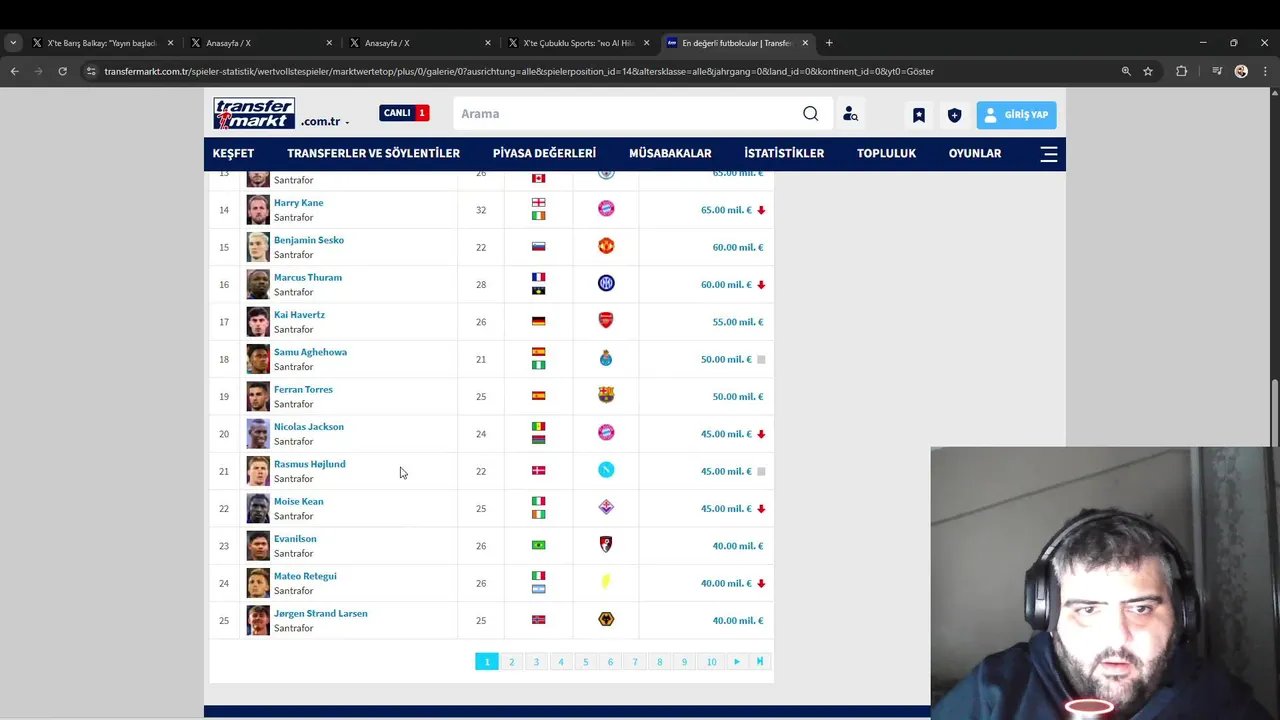This screenshot has height=720, width=1280.
Task: Click the club crest in Moise Kean's row
Action: [606, 507]
